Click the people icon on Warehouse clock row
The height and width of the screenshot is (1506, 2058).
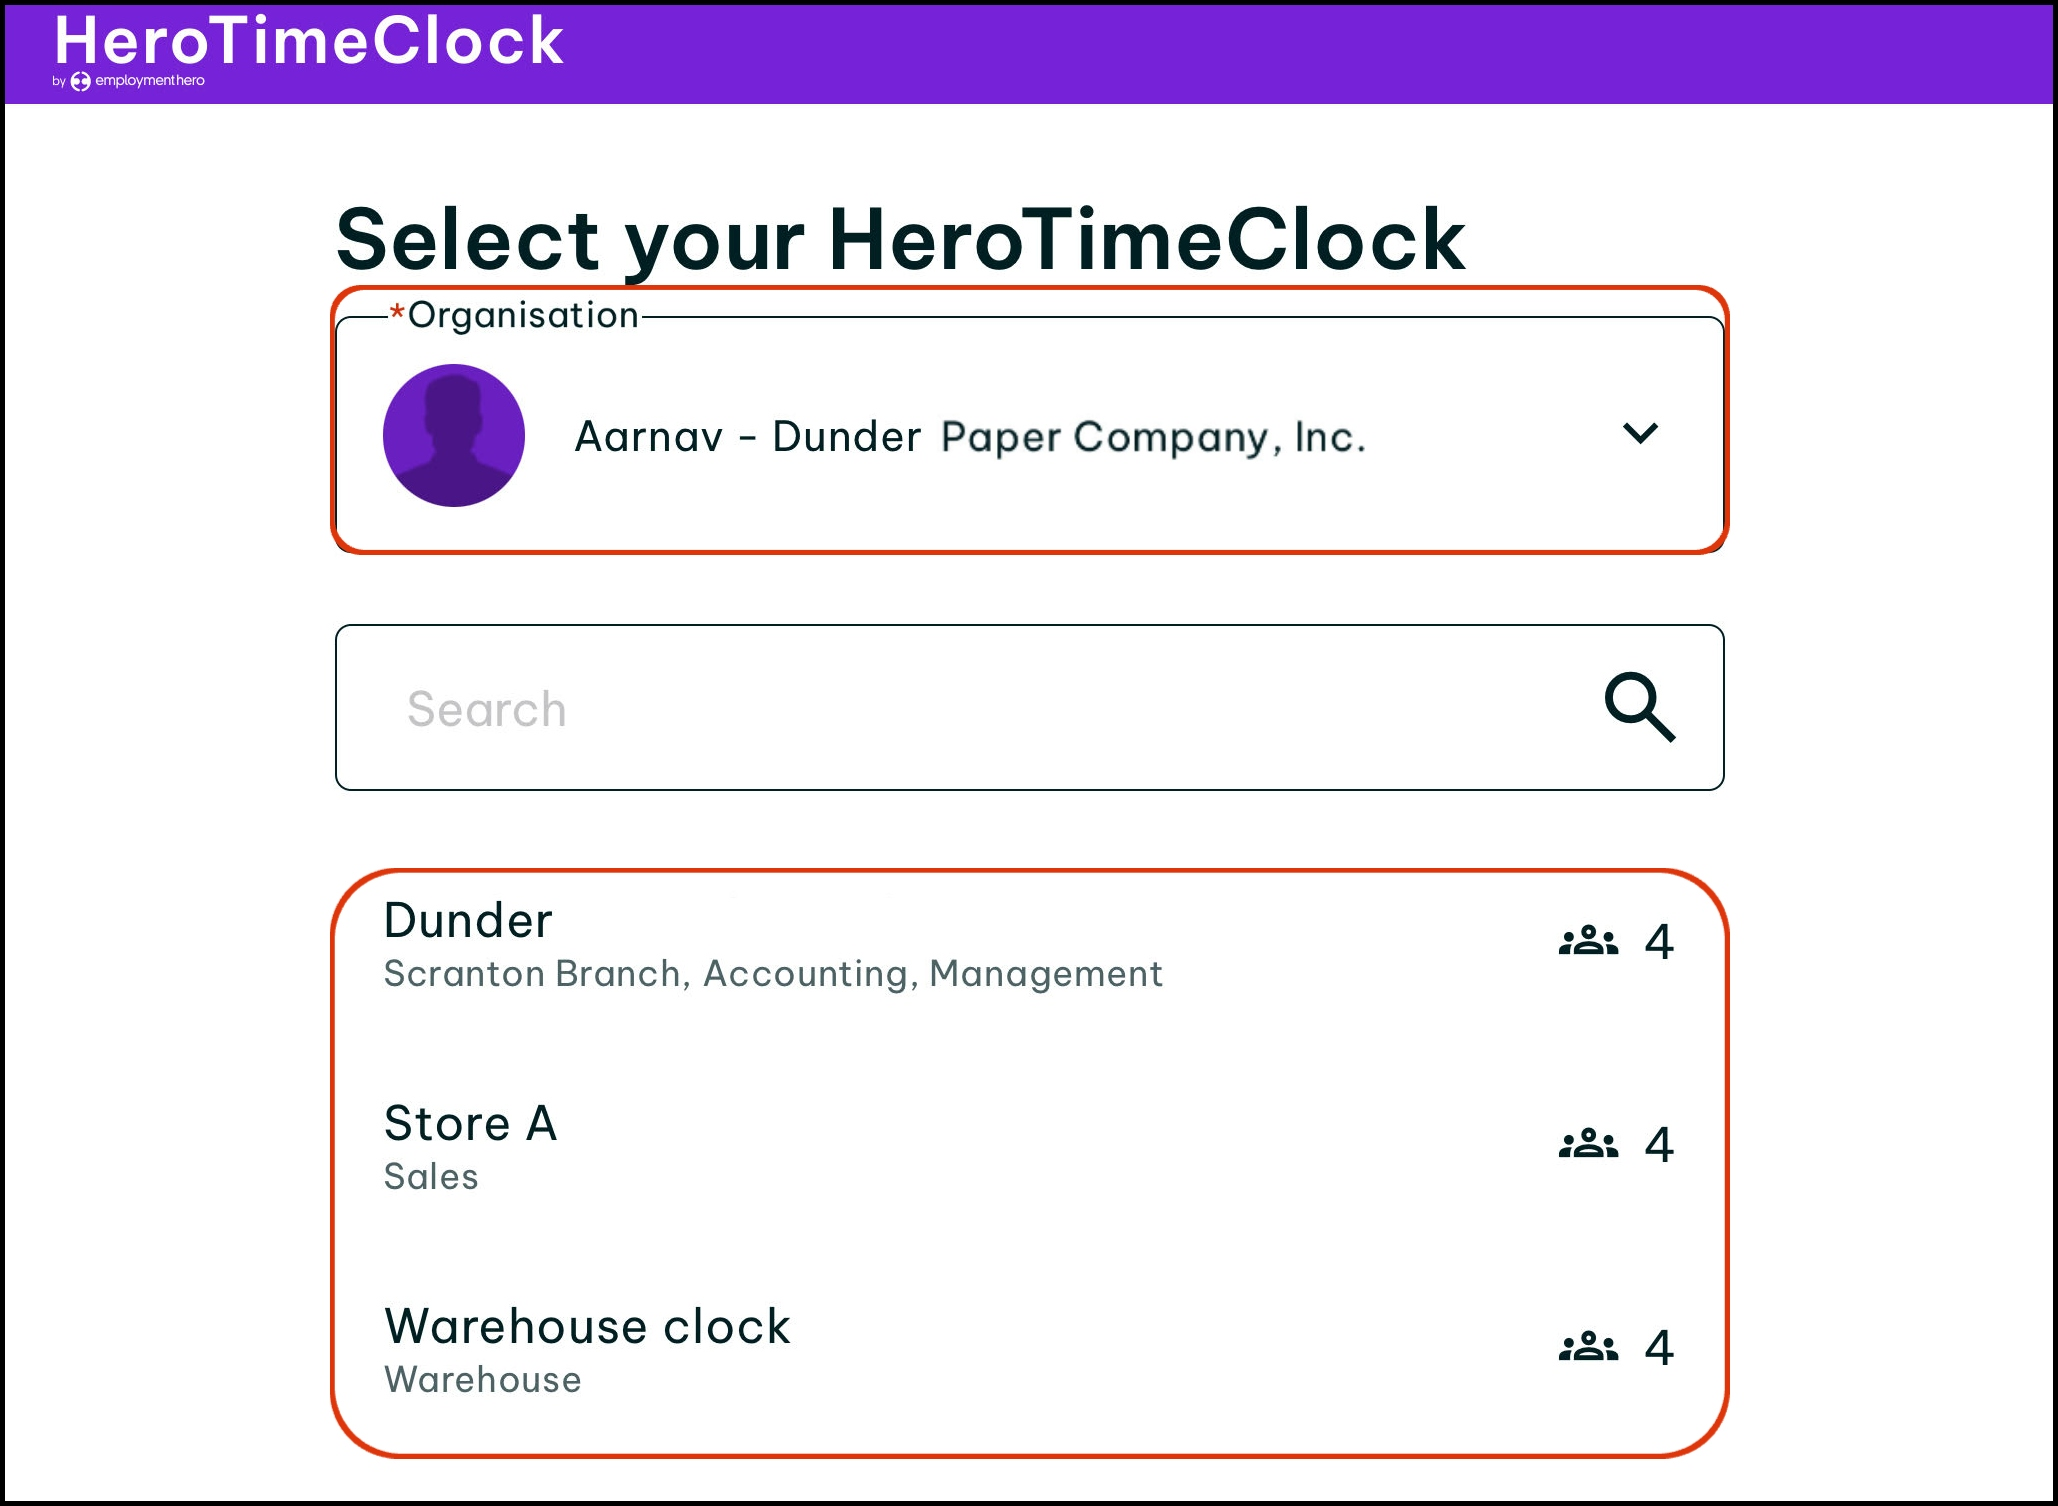pyautogui.click(x=1588, y=1347)
